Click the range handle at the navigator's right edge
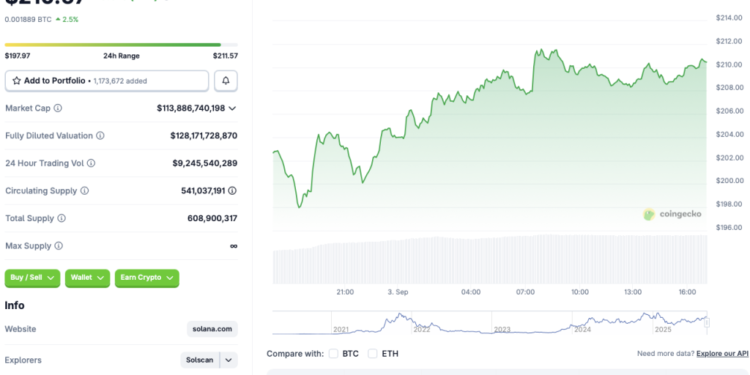The height and width of the screenshot is (375, 750). coord(707,323)
